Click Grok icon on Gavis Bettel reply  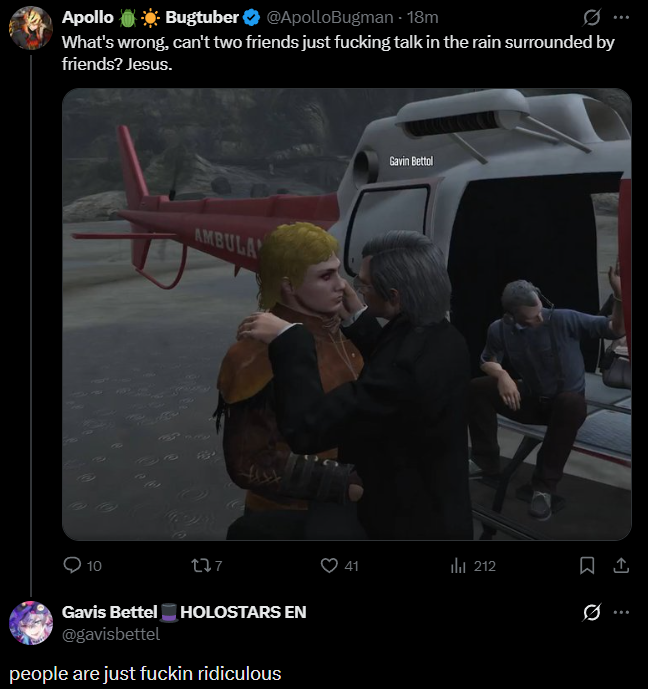tap(592, 612)
